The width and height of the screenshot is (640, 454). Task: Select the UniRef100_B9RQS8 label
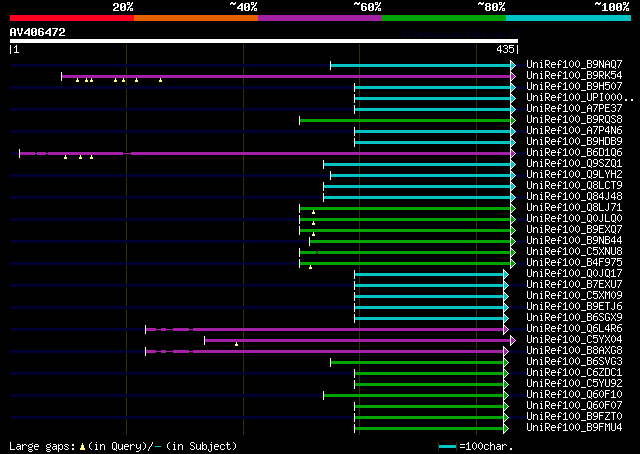(574, 120)
